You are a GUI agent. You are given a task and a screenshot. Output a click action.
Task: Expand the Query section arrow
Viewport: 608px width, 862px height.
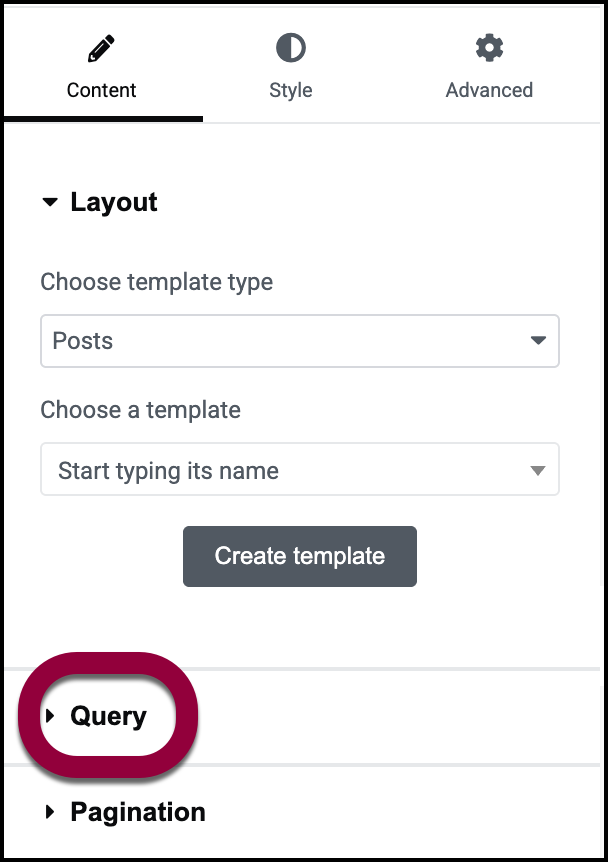[x=50, y=716]
